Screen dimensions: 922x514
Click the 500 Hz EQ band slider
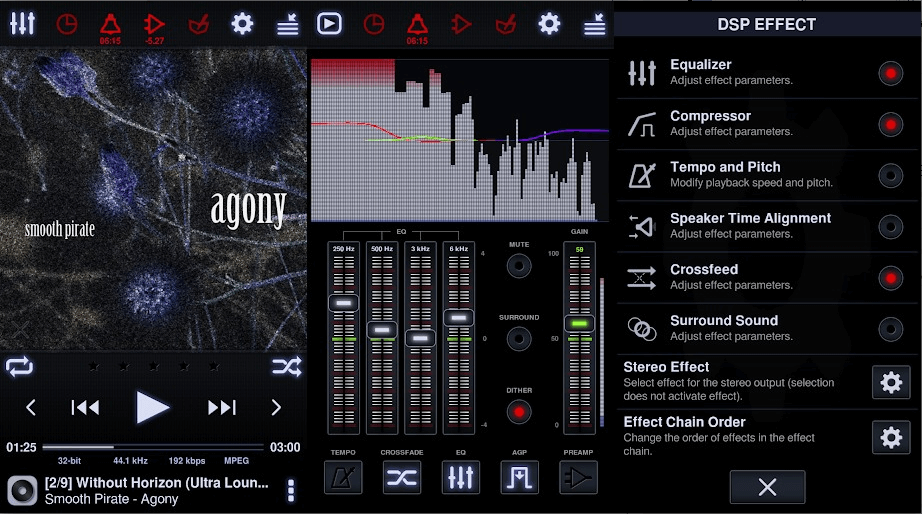coord(382,338)
